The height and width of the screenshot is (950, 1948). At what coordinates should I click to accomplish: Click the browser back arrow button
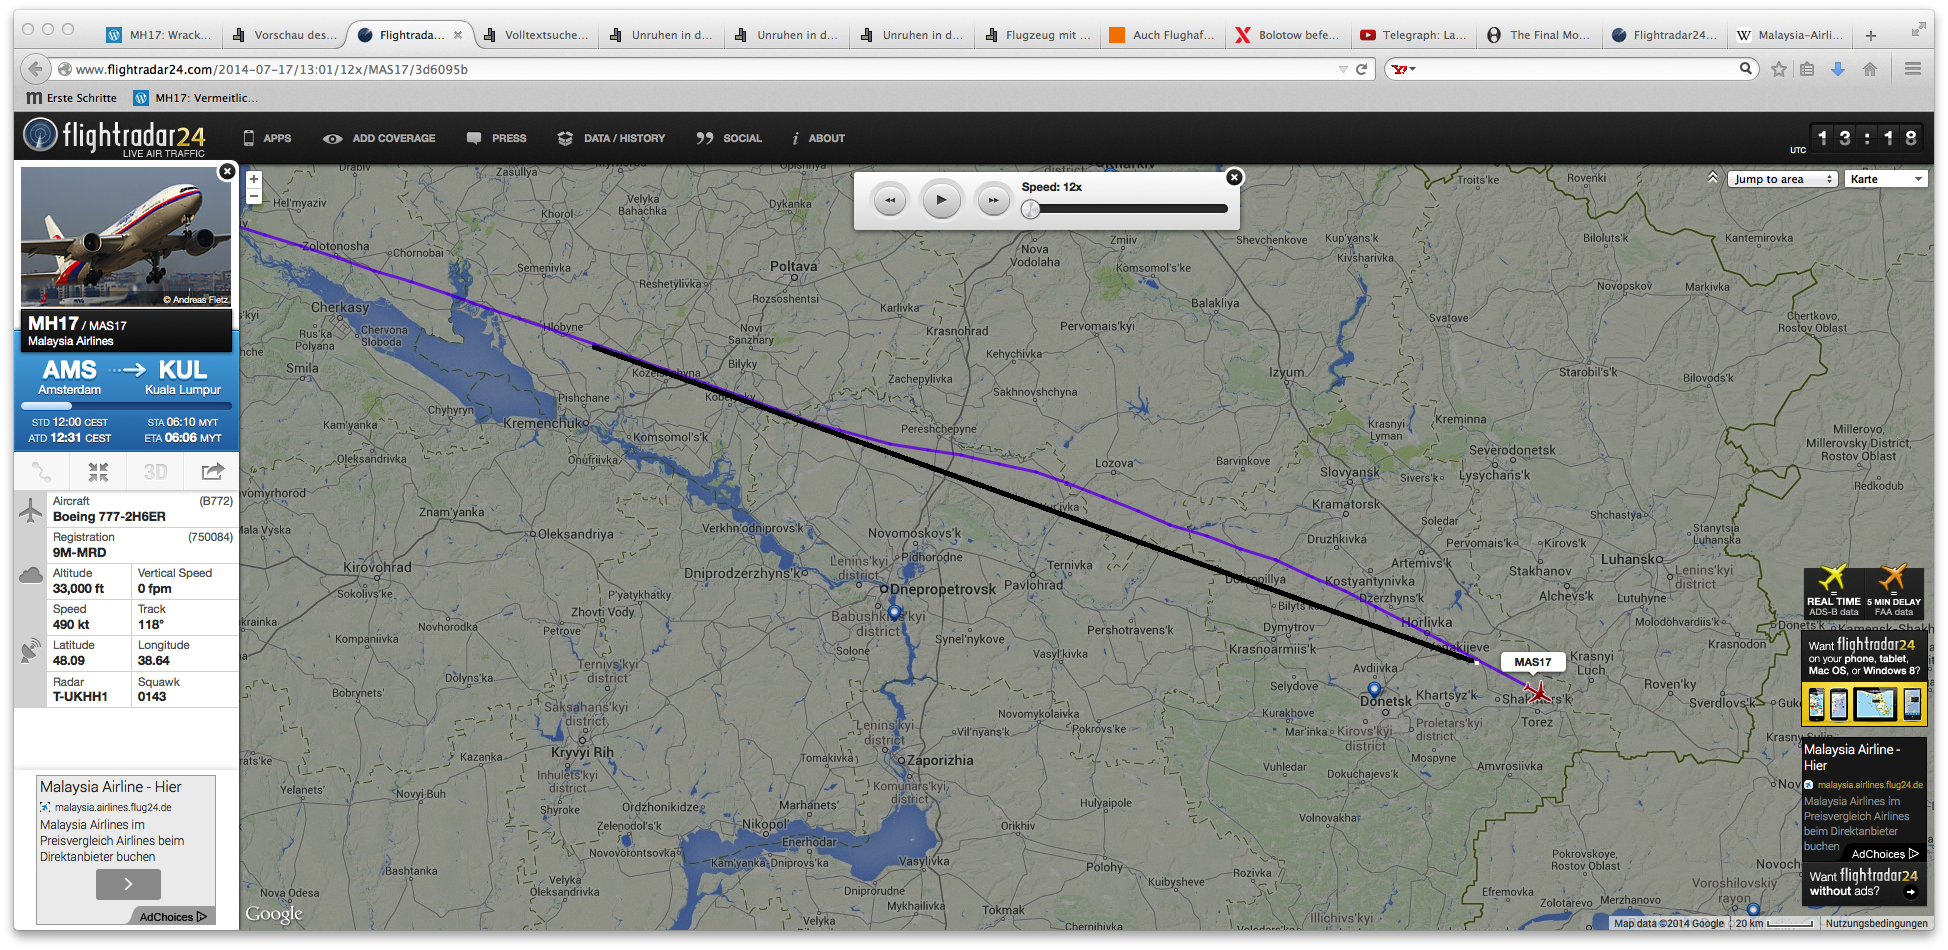tap(35, 69)
